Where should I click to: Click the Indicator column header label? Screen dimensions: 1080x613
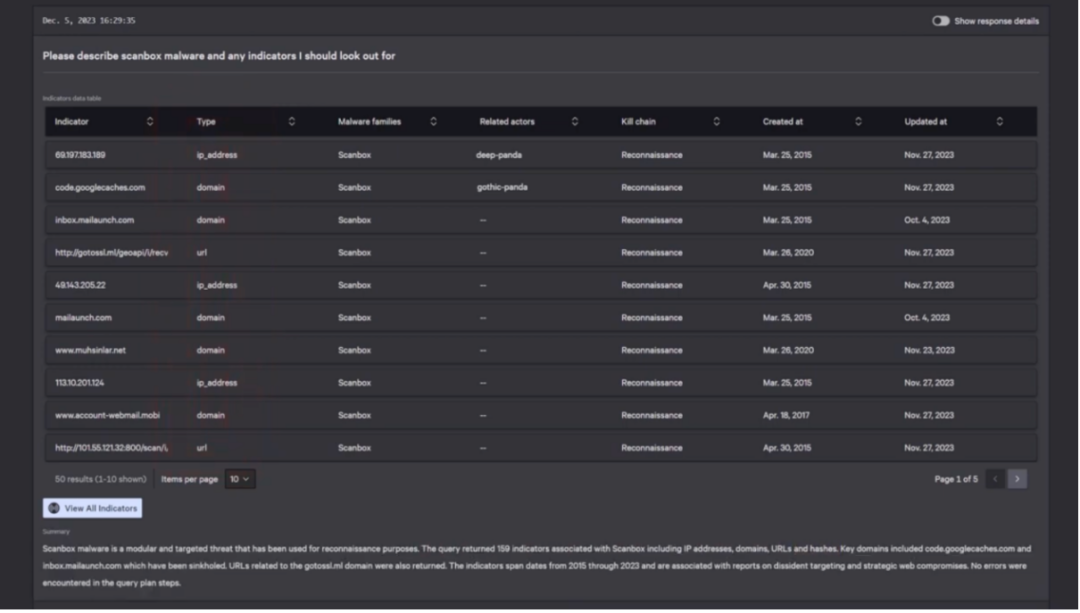point(72,122)
